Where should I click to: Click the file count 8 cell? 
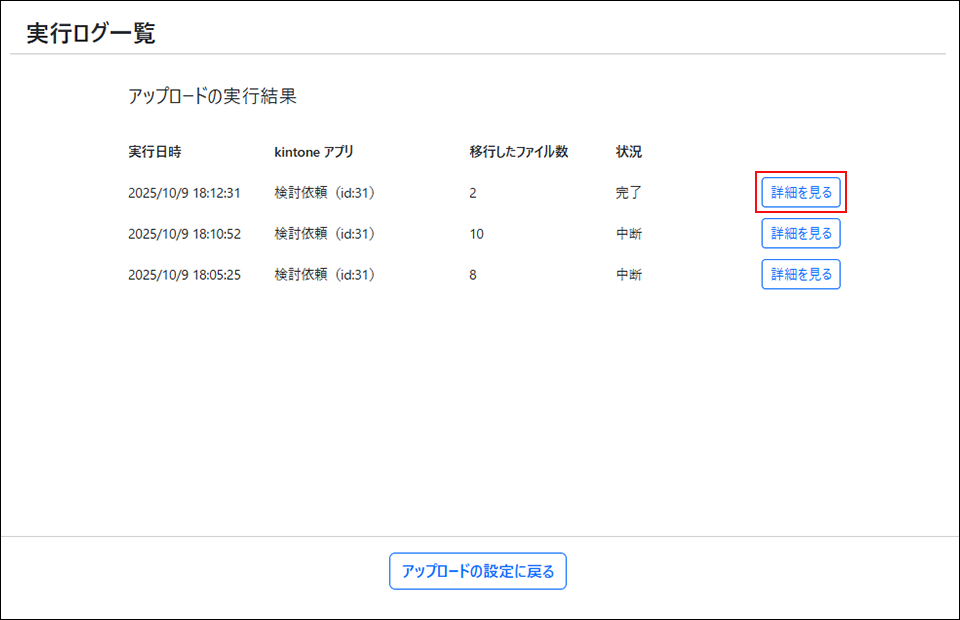pos(473,274)
